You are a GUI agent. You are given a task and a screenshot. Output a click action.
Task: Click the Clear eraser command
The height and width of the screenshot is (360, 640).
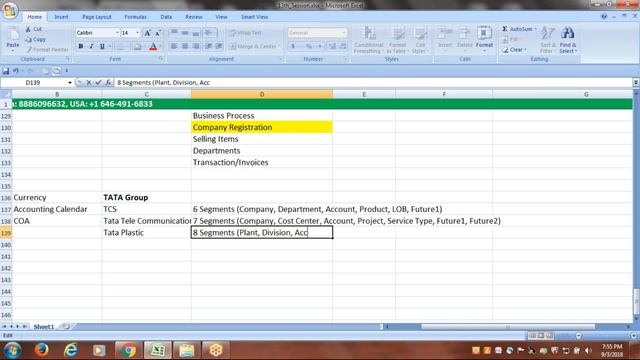[514, 49]
